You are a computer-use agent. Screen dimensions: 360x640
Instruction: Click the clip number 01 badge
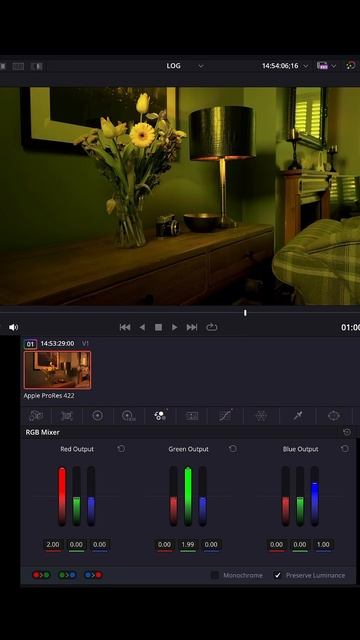30,344
